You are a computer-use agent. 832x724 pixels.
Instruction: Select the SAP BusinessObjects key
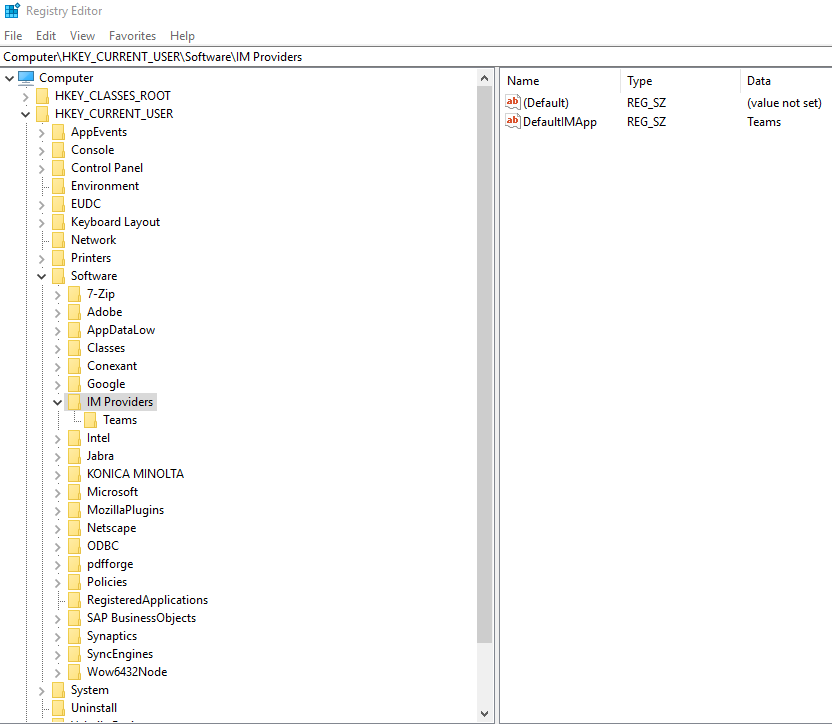[x=141, y=618]
